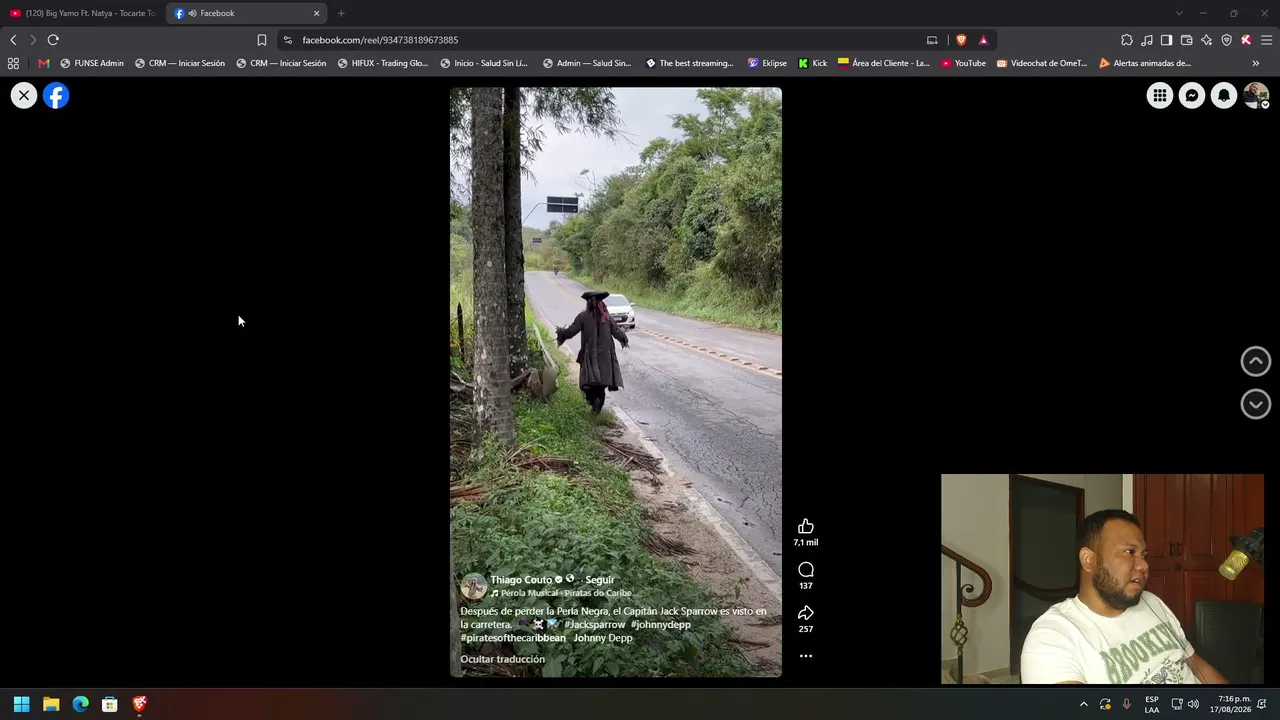Viewport: 1280px width, 720px height.
Task: Click the #Jacksparrow hashtag
Action: (595, 625)
